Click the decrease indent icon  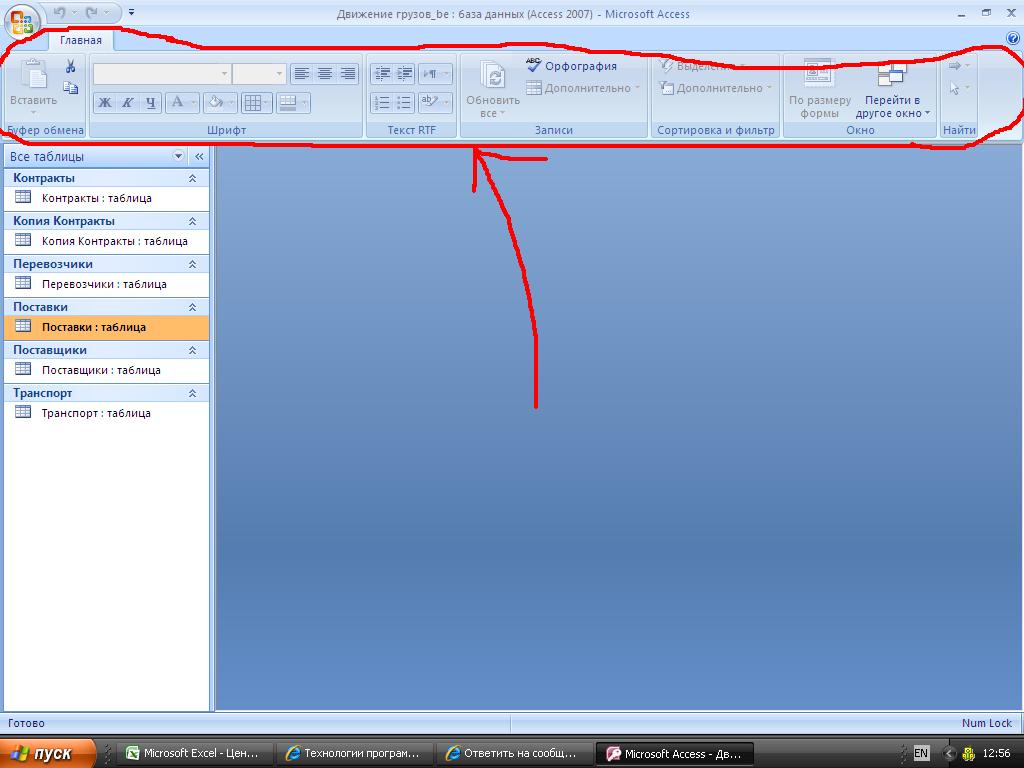coord(382,74)
